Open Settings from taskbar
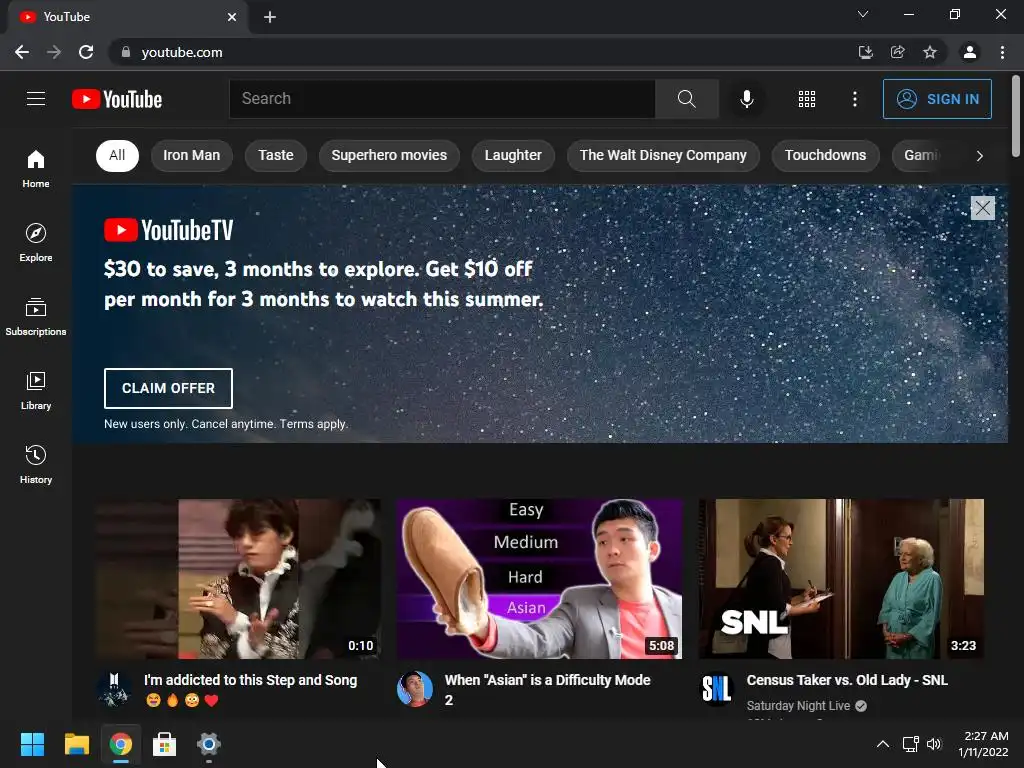Screen dimensions: 1024x768 tap(208, 744)
